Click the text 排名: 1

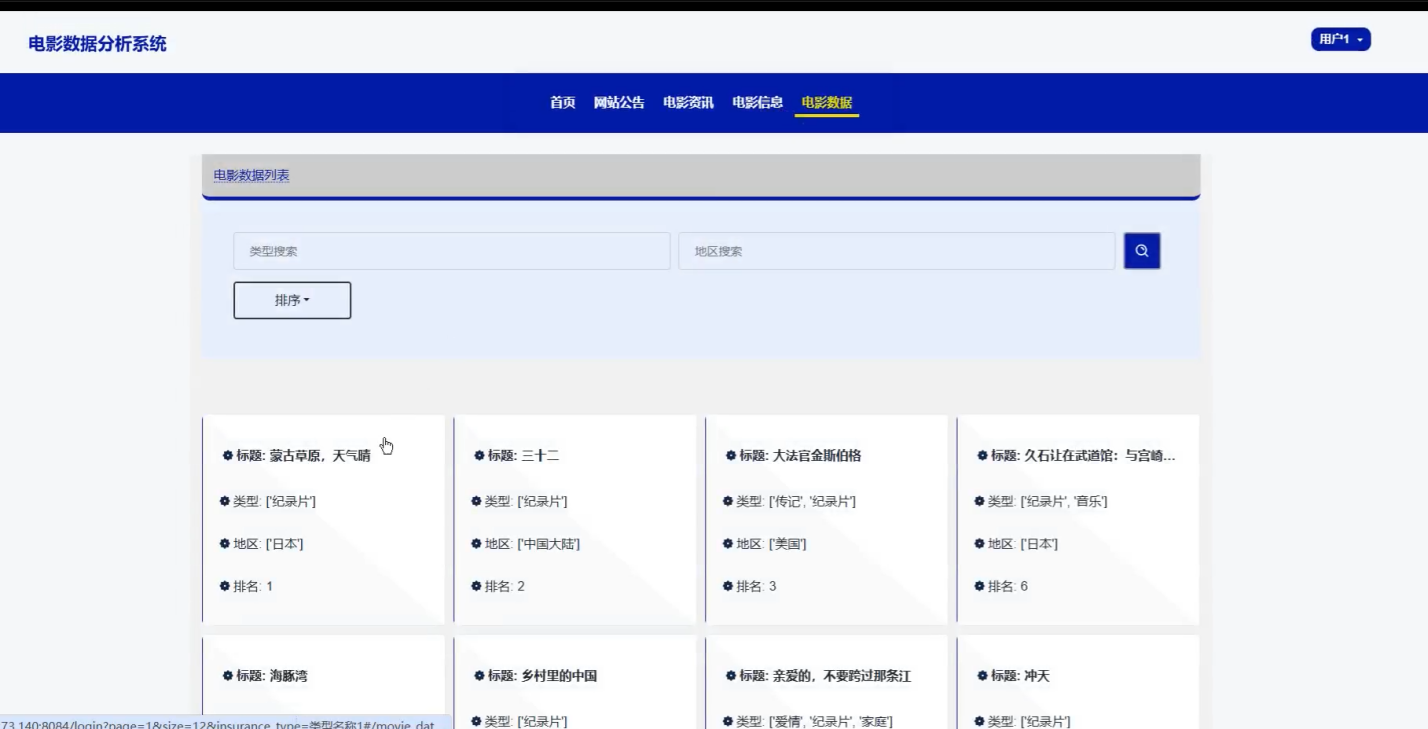pos(253,586)
